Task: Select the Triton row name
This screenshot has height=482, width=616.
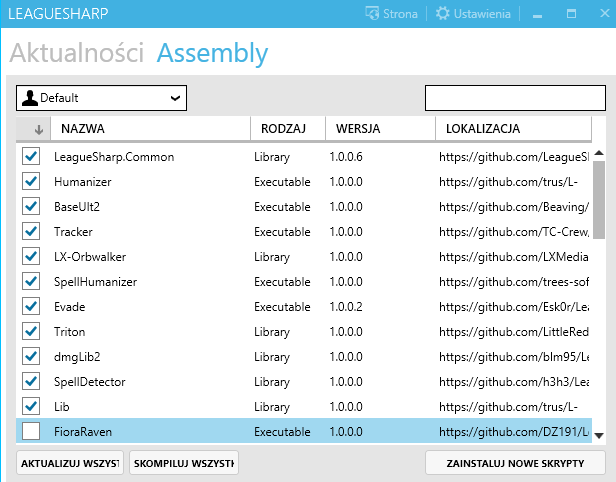Action: (x=70, y=332)
